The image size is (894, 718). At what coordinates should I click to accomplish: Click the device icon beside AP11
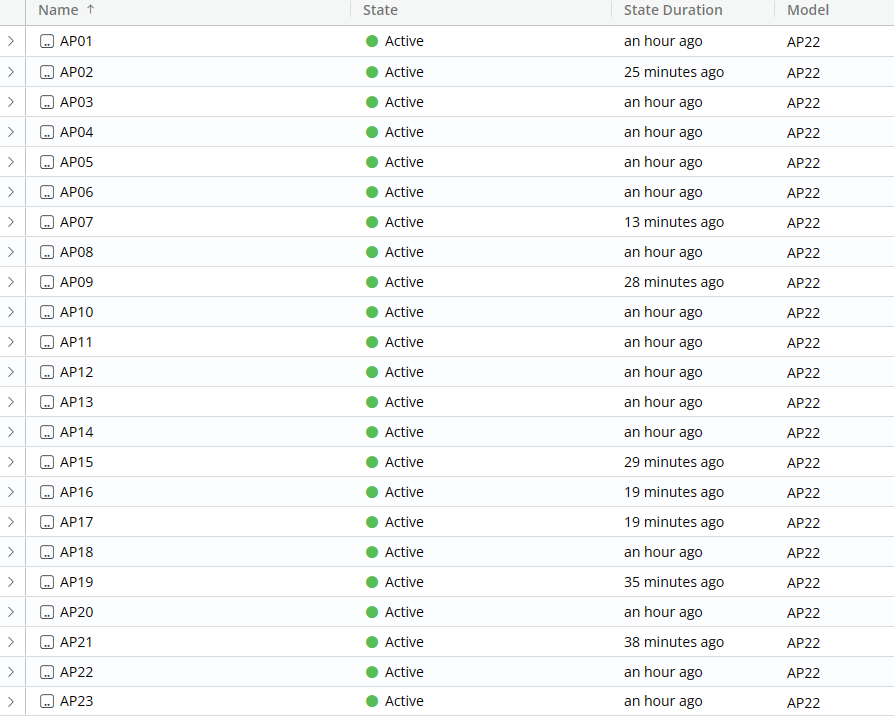pos(47,342)
